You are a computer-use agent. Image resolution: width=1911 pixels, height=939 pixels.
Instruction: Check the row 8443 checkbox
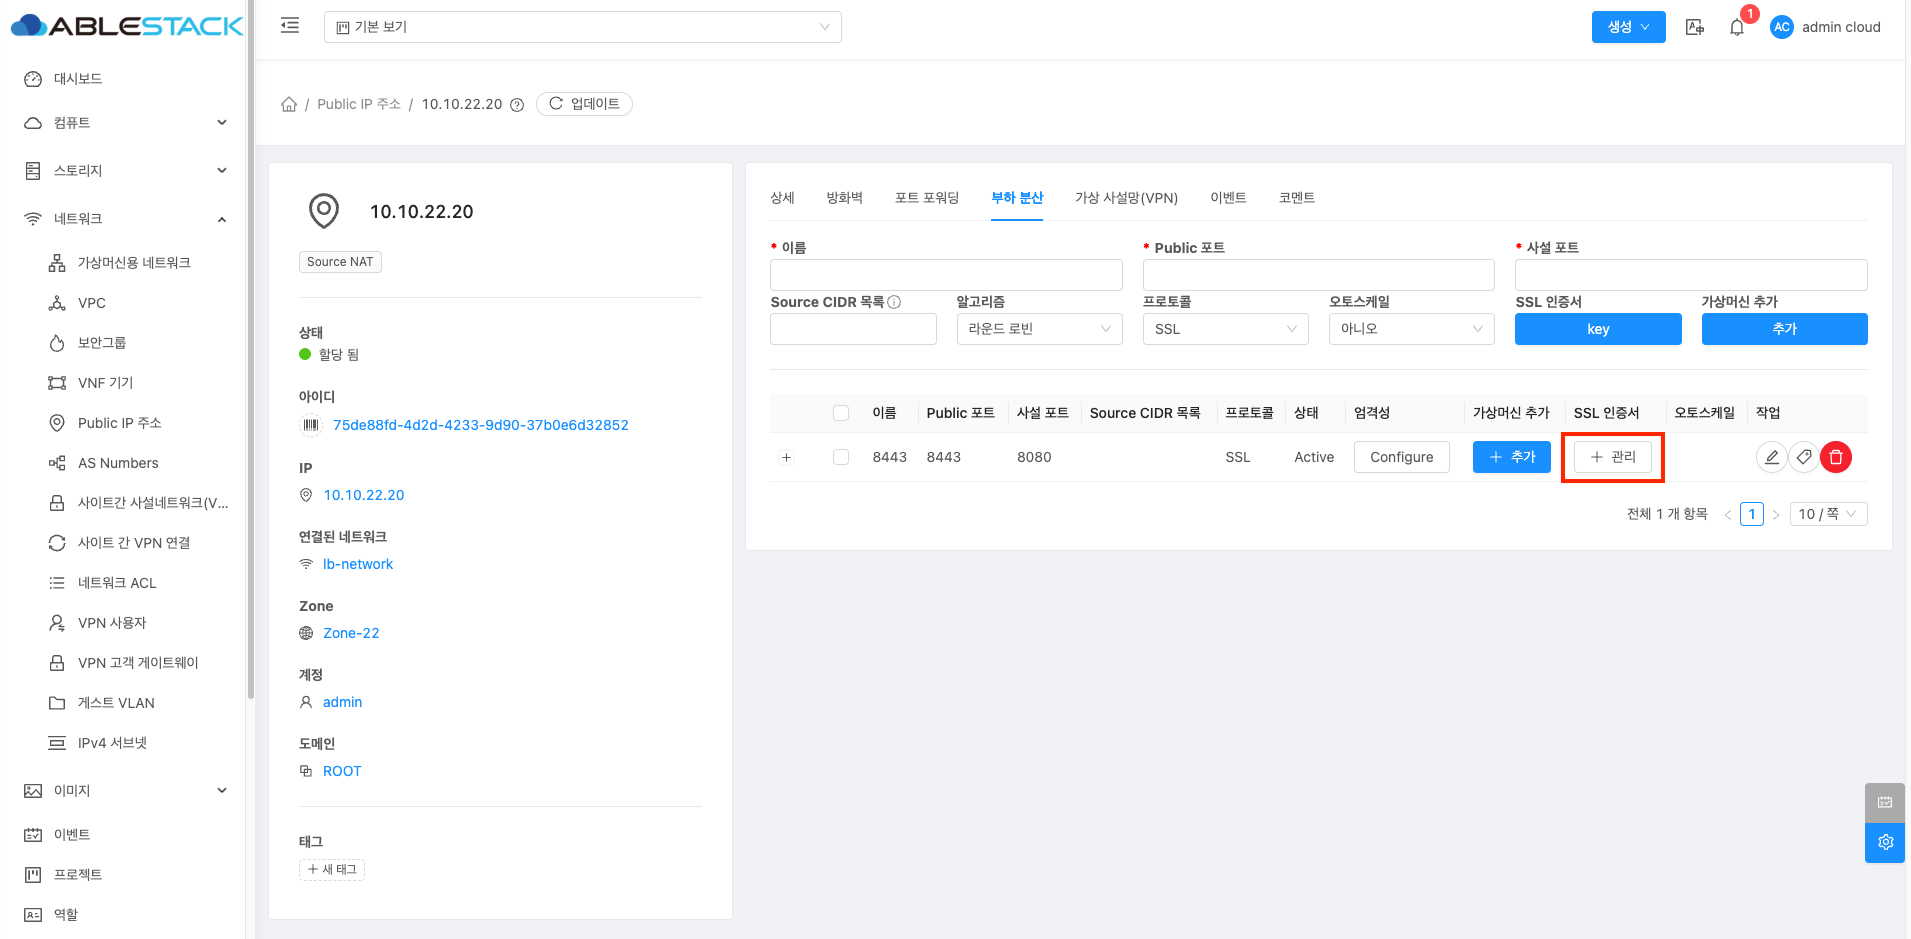[841, 457]
